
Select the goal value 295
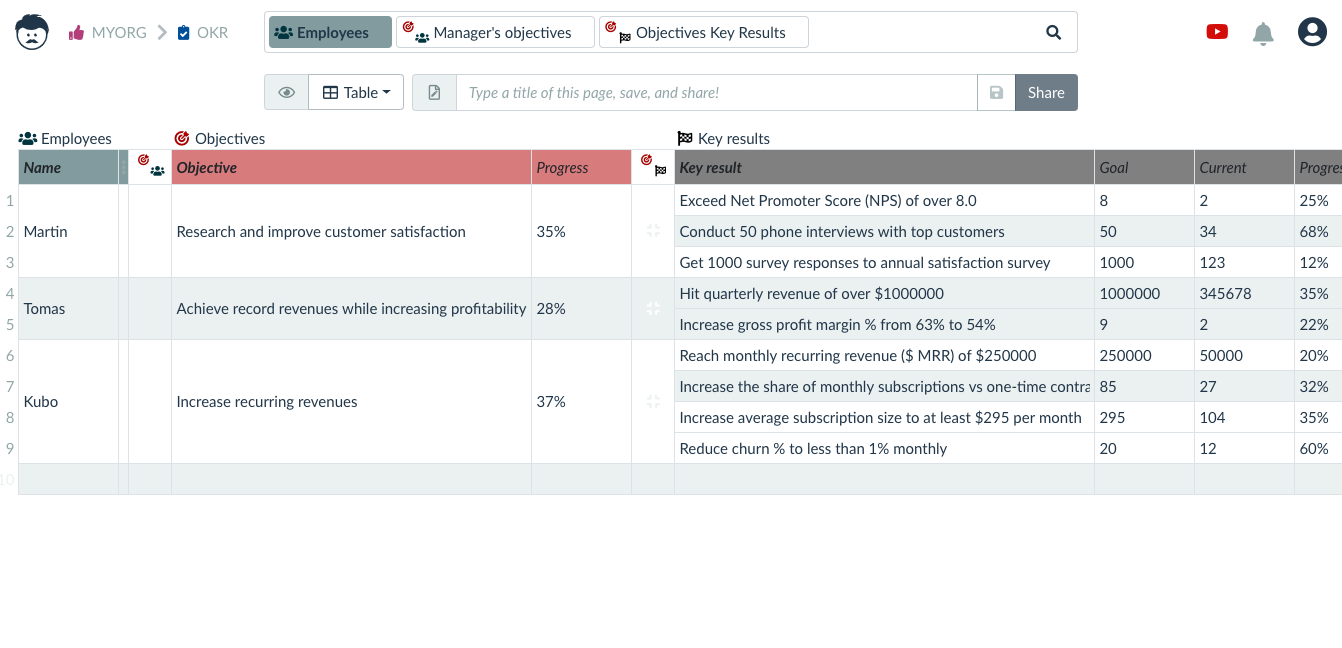(1144, 417)
